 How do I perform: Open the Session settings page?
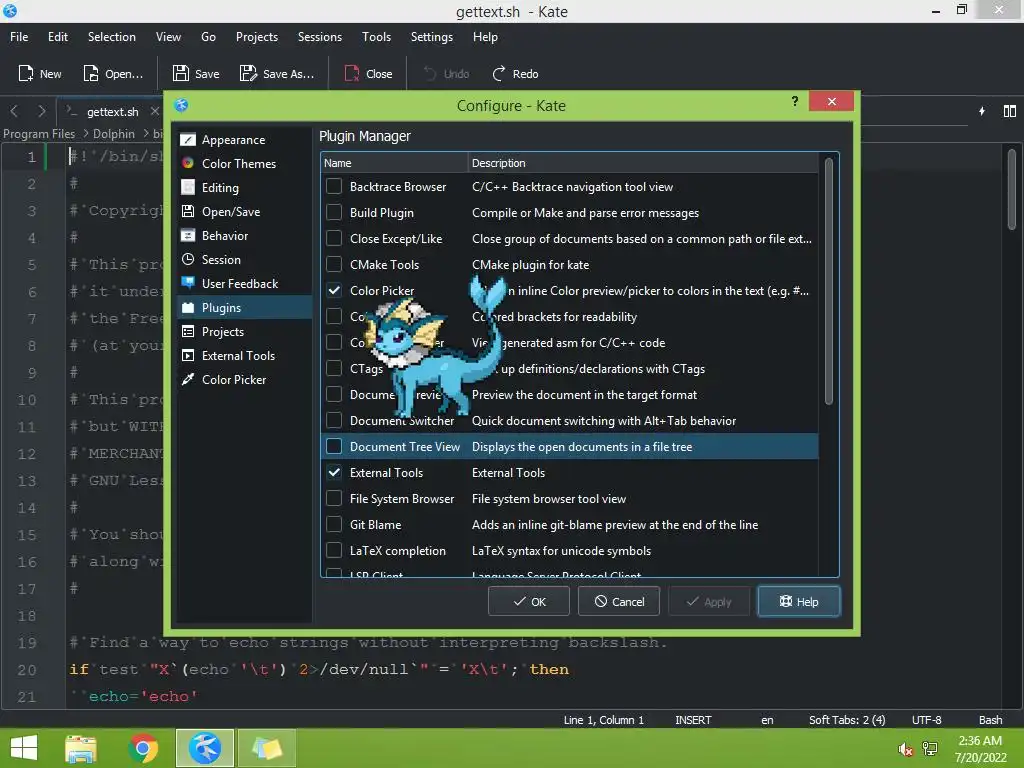[244, 259]
